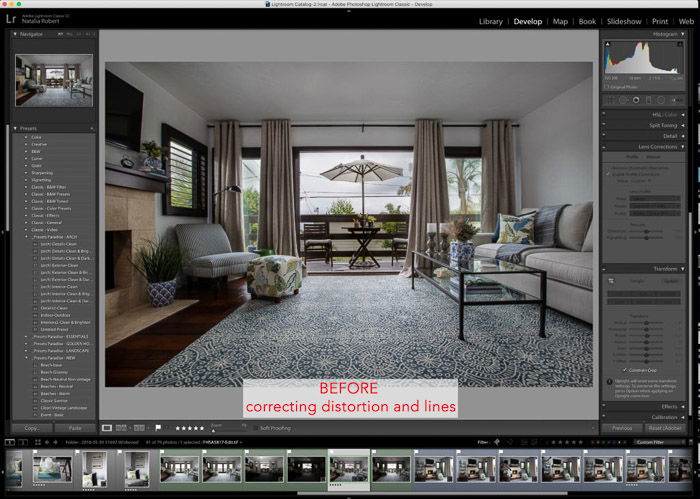Toggle the Lens Corrections panel switch

click(x=604, y=147)
